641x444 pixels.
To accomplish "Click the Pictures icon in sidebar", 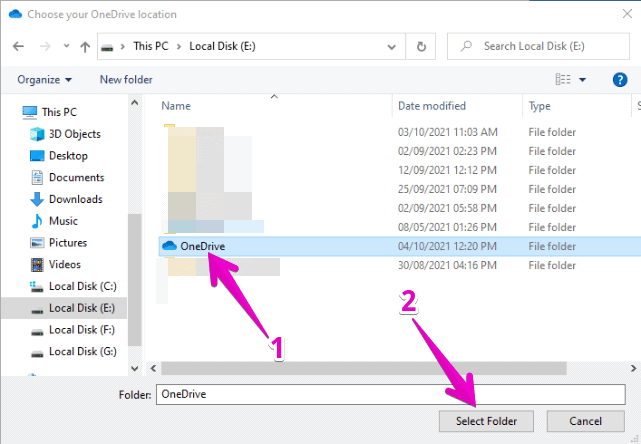I will [37, 243].
